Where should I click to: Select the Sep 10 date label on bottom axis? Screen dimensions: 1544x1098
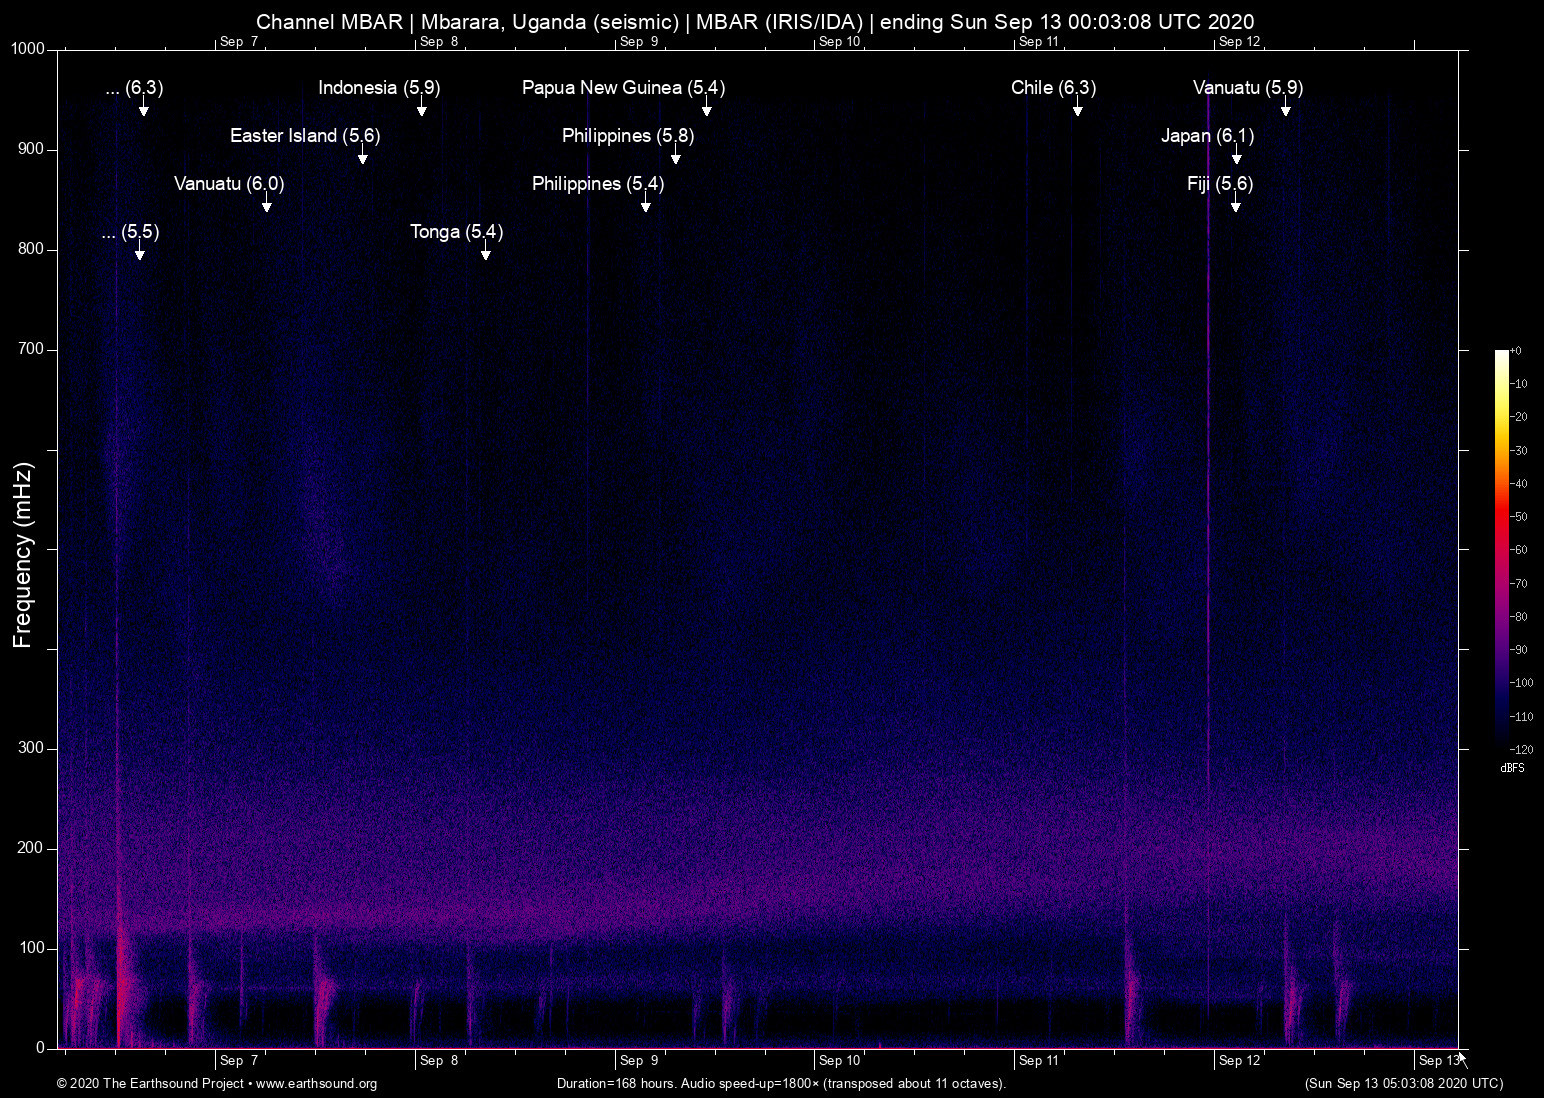tap(840, 1061)
